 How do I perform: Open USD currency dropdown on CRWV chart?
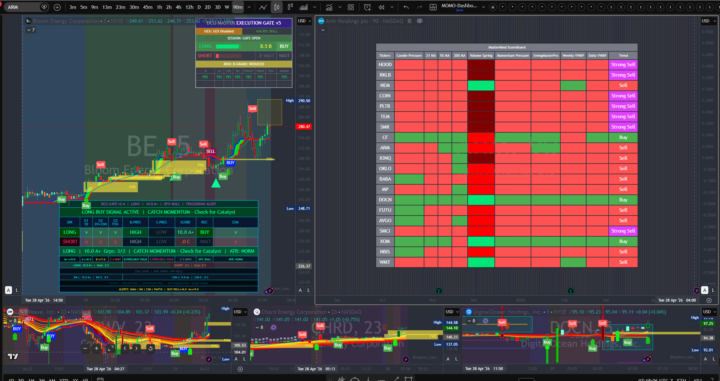pyautogui.click(x=239, y=312)
